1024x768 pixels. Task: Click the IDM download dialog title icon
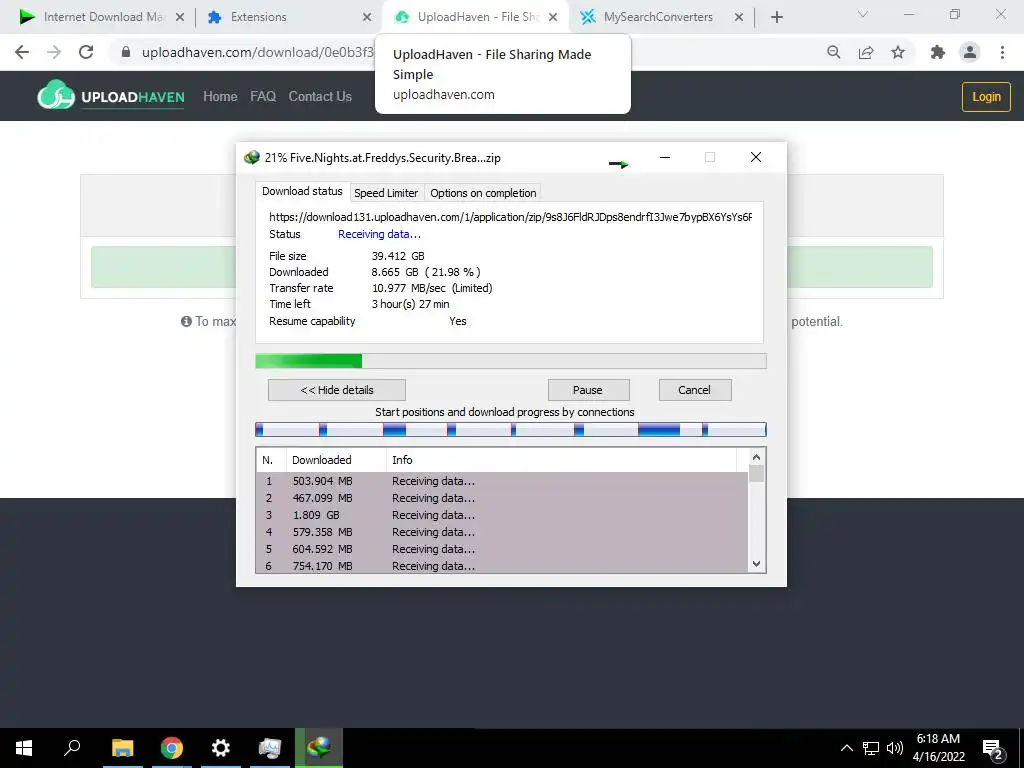tap(251, 157)
